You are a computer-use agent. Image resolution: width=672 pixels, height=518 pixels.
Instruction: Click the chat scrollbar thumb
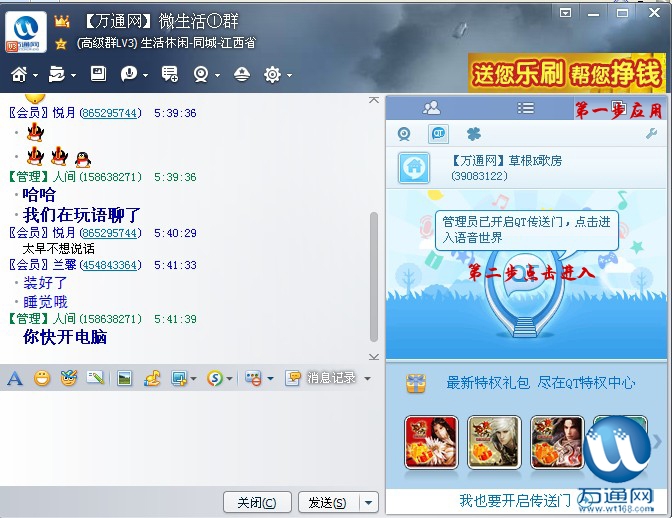coord(374,277)
